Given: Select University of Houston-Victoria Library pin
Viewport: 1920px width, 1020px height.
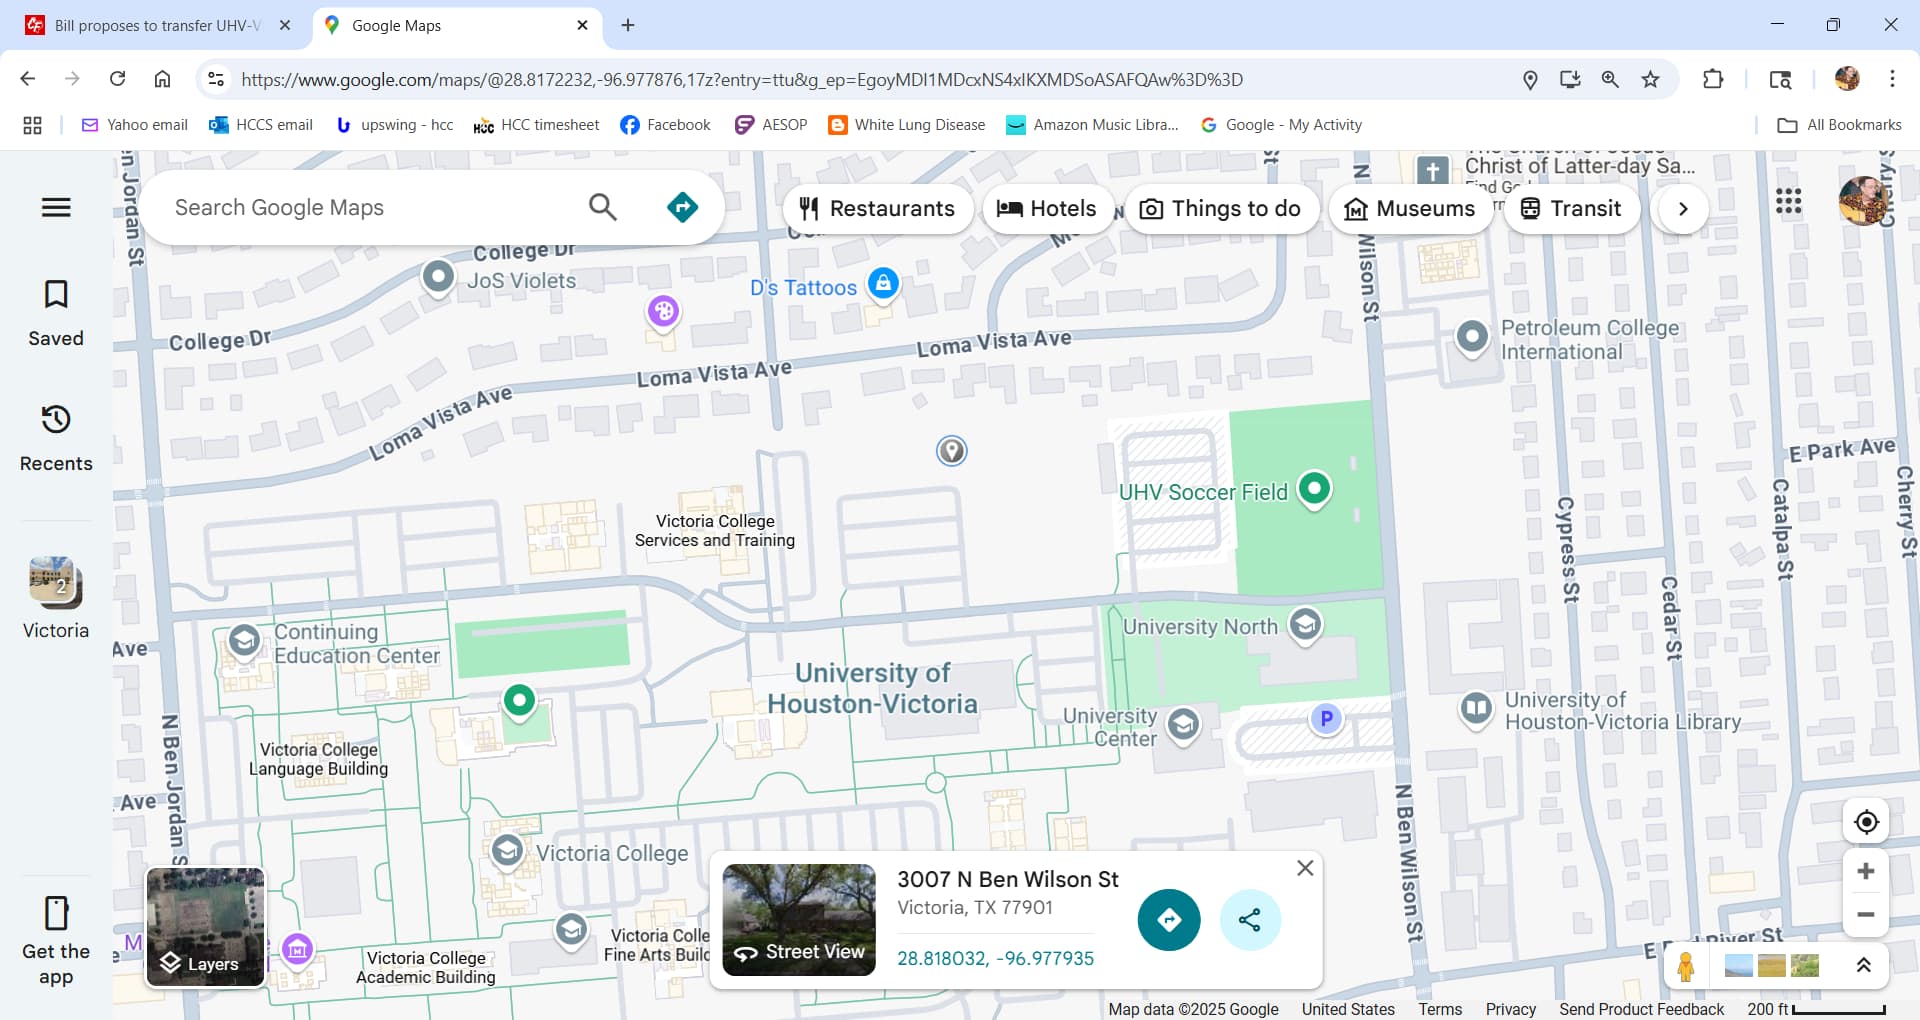Looking at the screenshot, I should 1476,710.
